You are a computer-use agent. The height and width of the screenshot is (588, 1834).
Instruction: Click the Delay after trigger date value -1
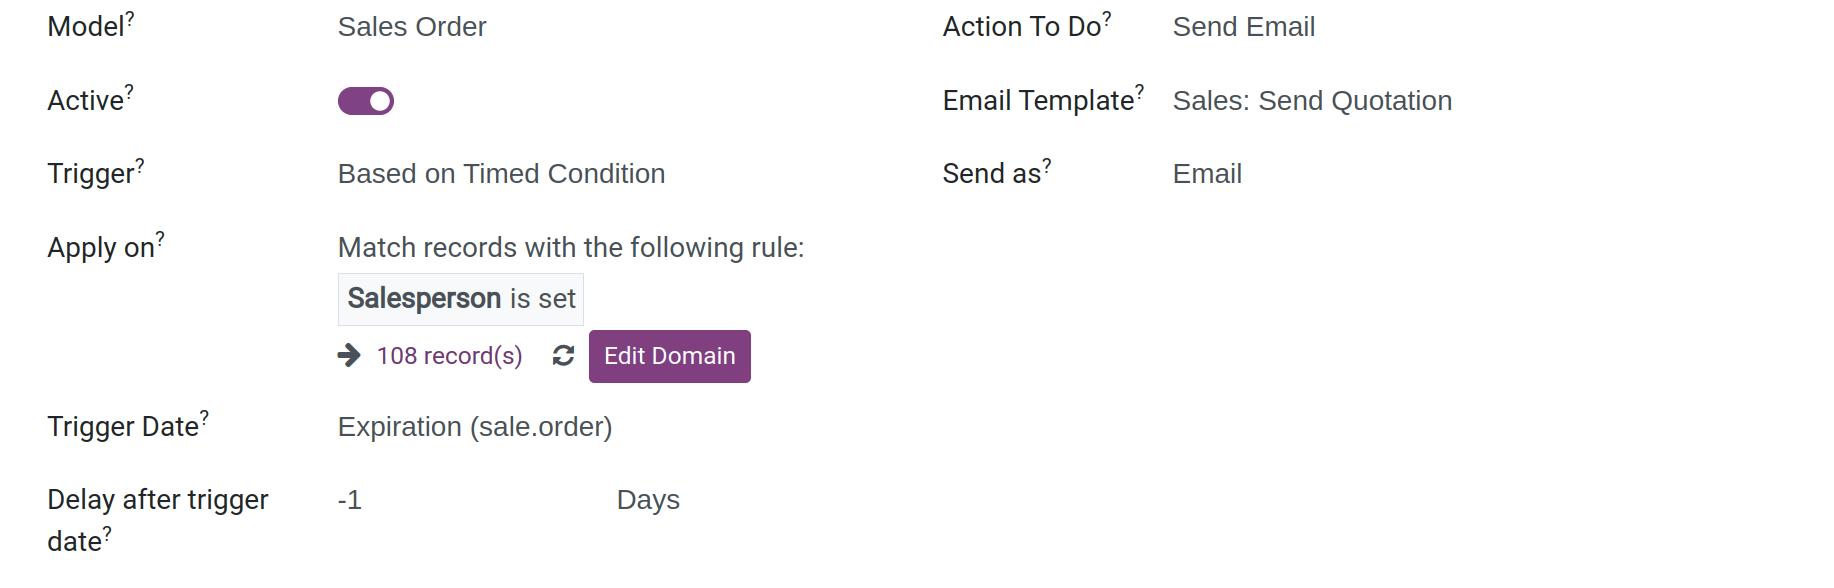[x=350, y=500]
